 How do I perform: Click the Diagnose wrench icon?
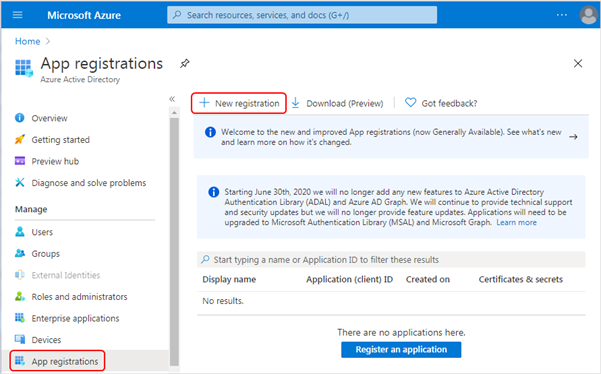point(20,182)
